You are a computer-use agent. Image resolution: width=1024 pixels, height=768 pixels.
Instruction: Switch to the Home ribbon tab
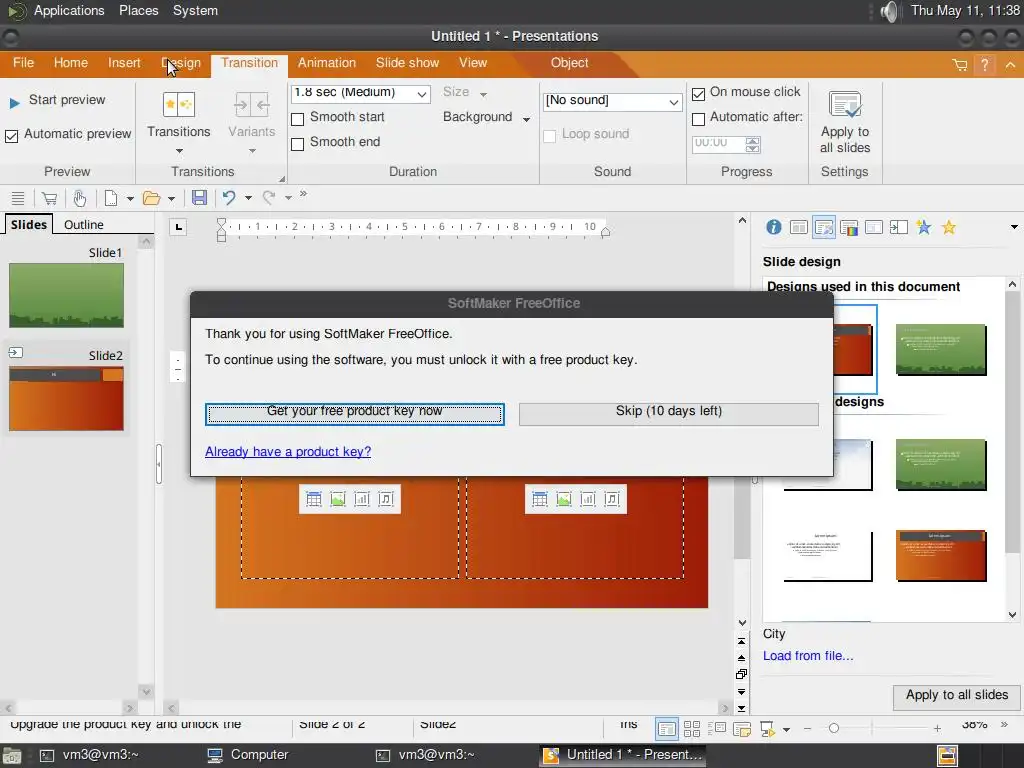coord(71,63)
